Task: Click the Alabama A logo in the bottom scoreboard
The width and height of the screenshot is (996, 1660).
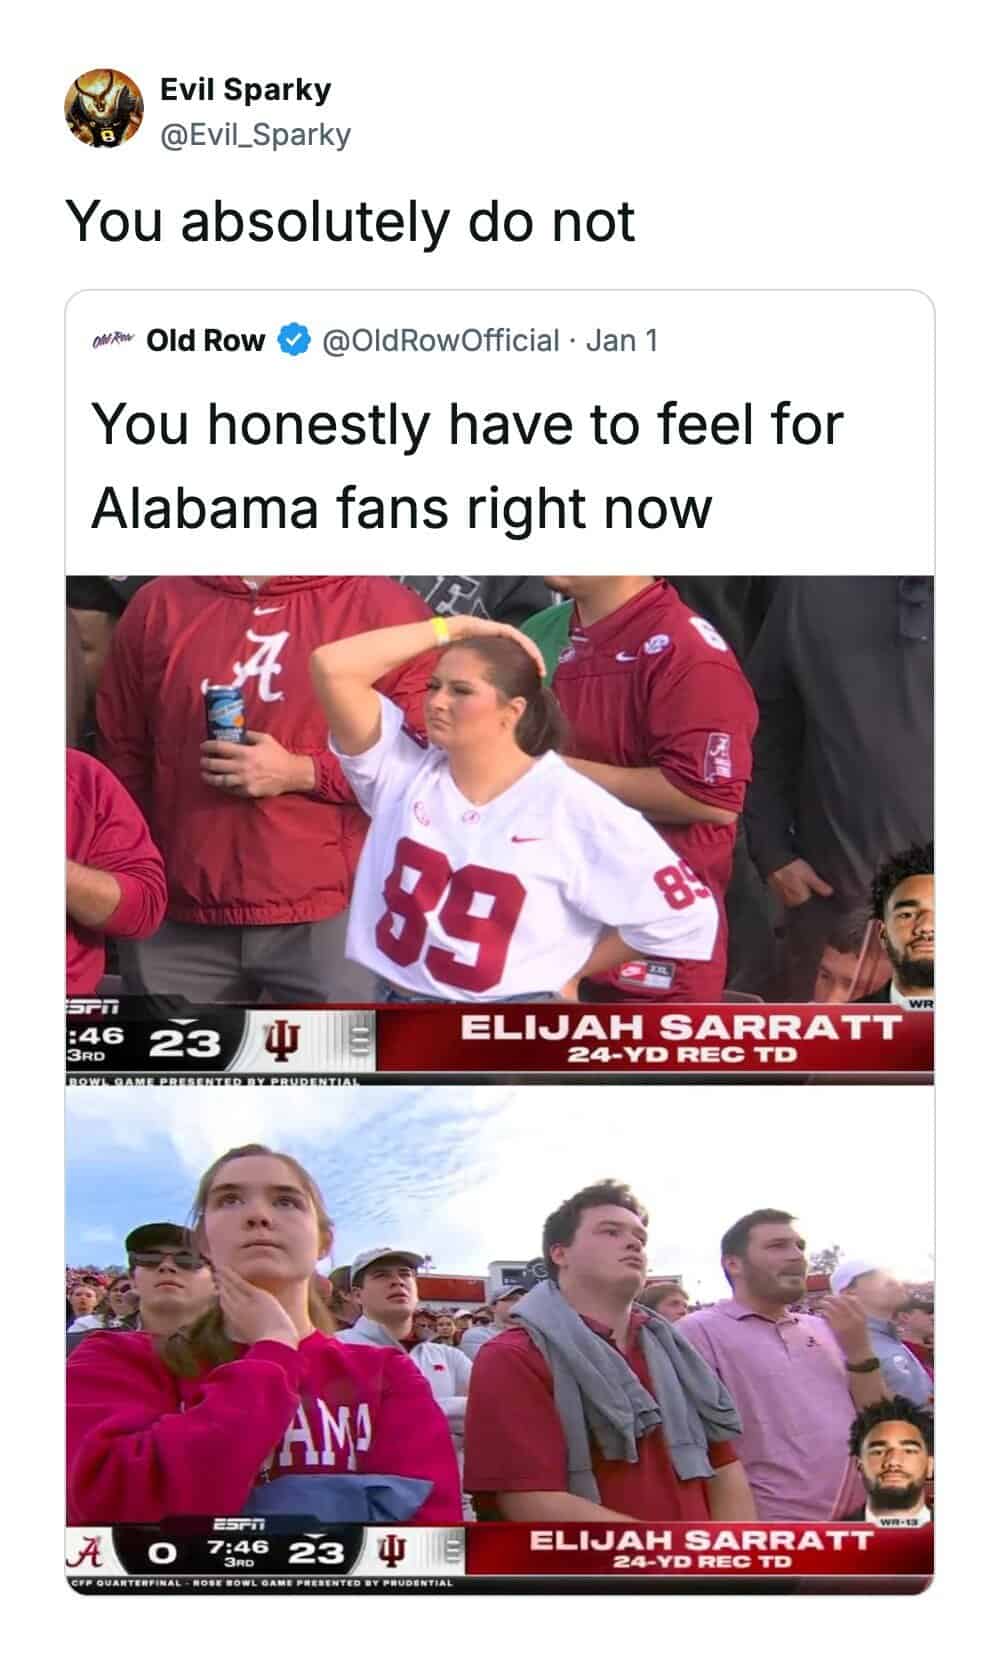Action: (x=91, y=1554)
